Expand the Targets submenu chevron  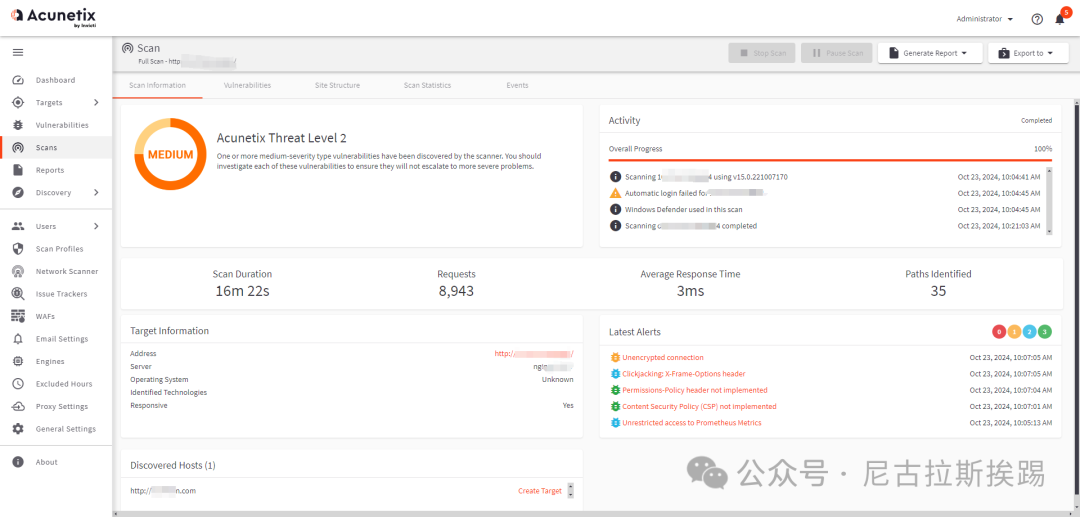(x=96, y=103)
